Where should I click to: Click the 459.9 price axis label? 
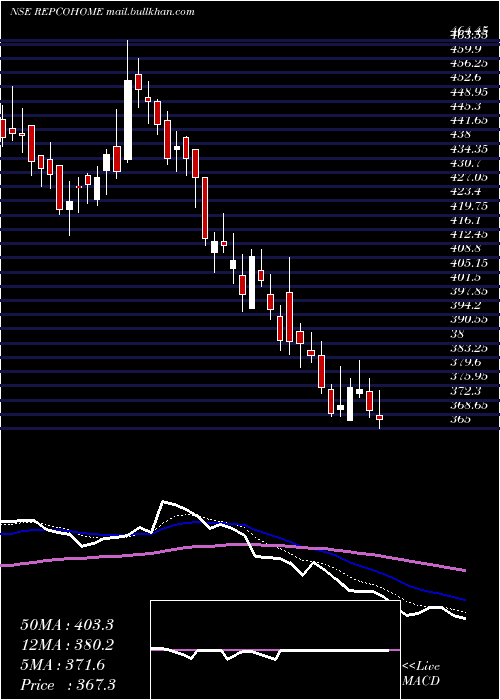464,49
